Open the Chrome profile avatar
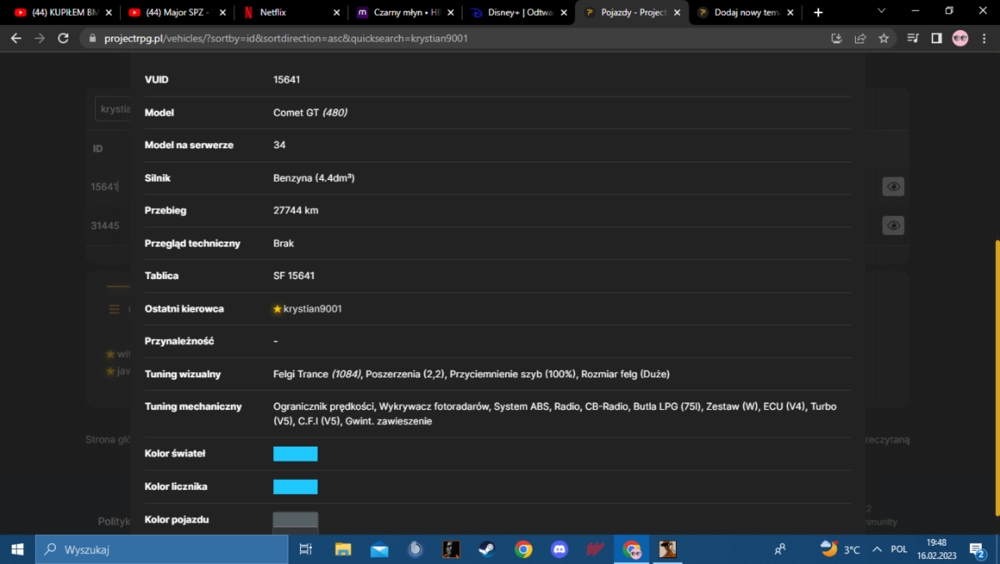This screenshot has height=564, width=1000. point(960,38)
